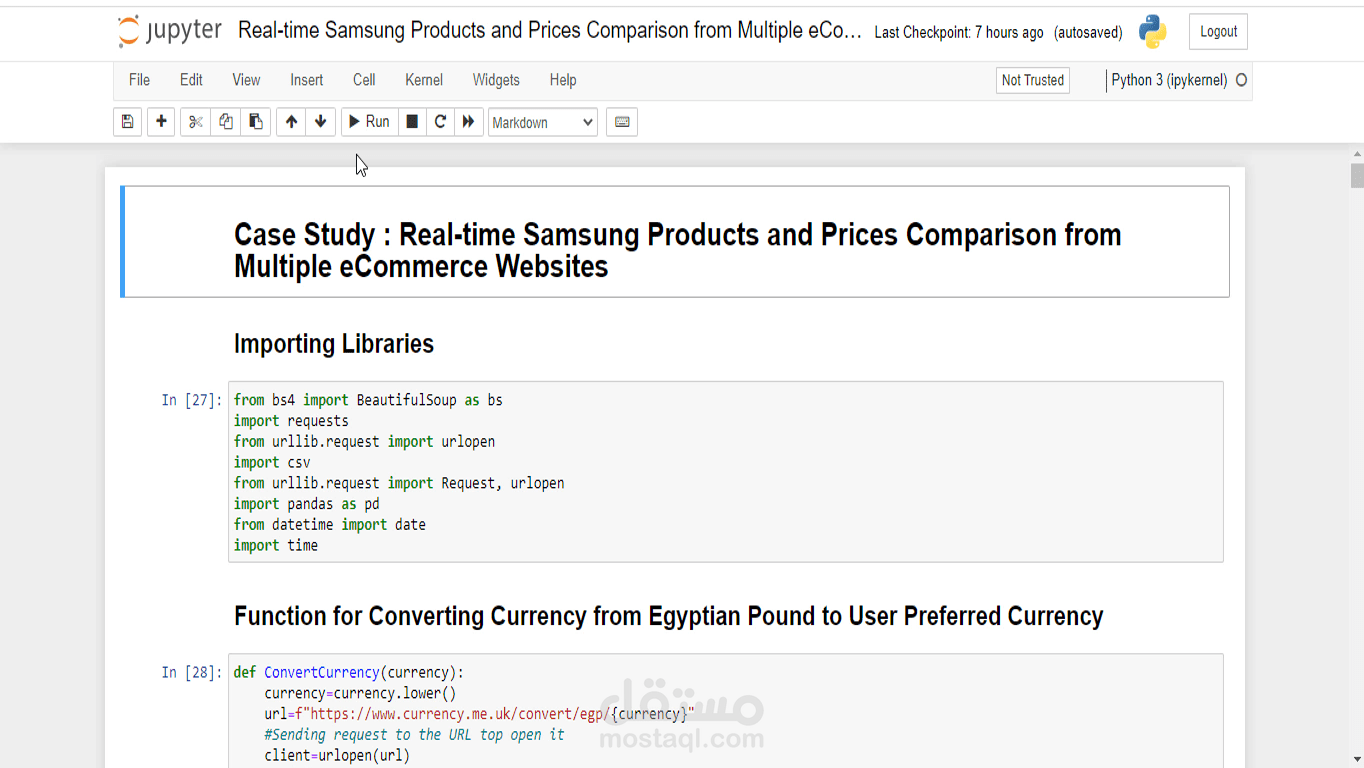Select the Importing Libraries heading

[334, 344]
